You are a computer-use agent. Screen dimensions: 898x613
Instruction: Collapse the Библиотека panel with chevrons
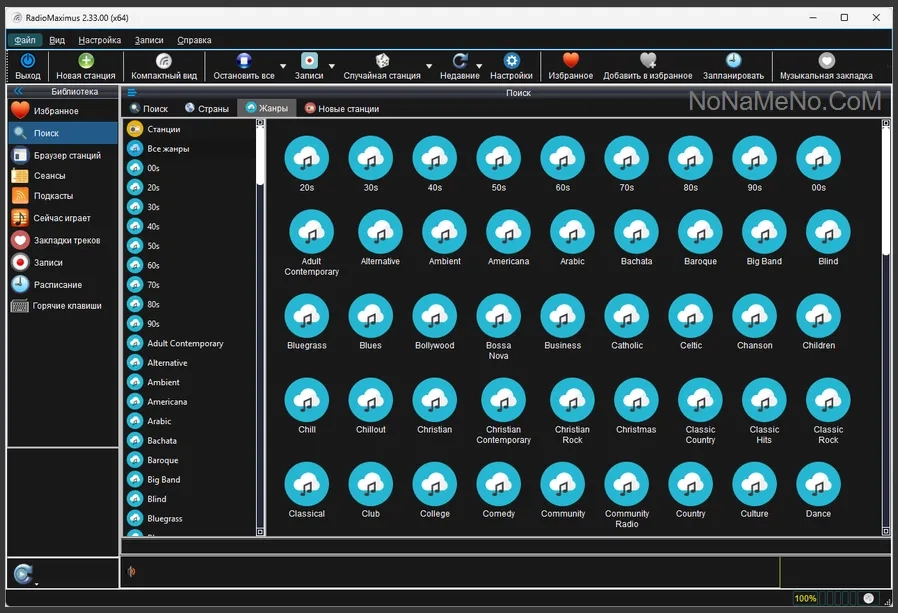(x=17, y=91)
